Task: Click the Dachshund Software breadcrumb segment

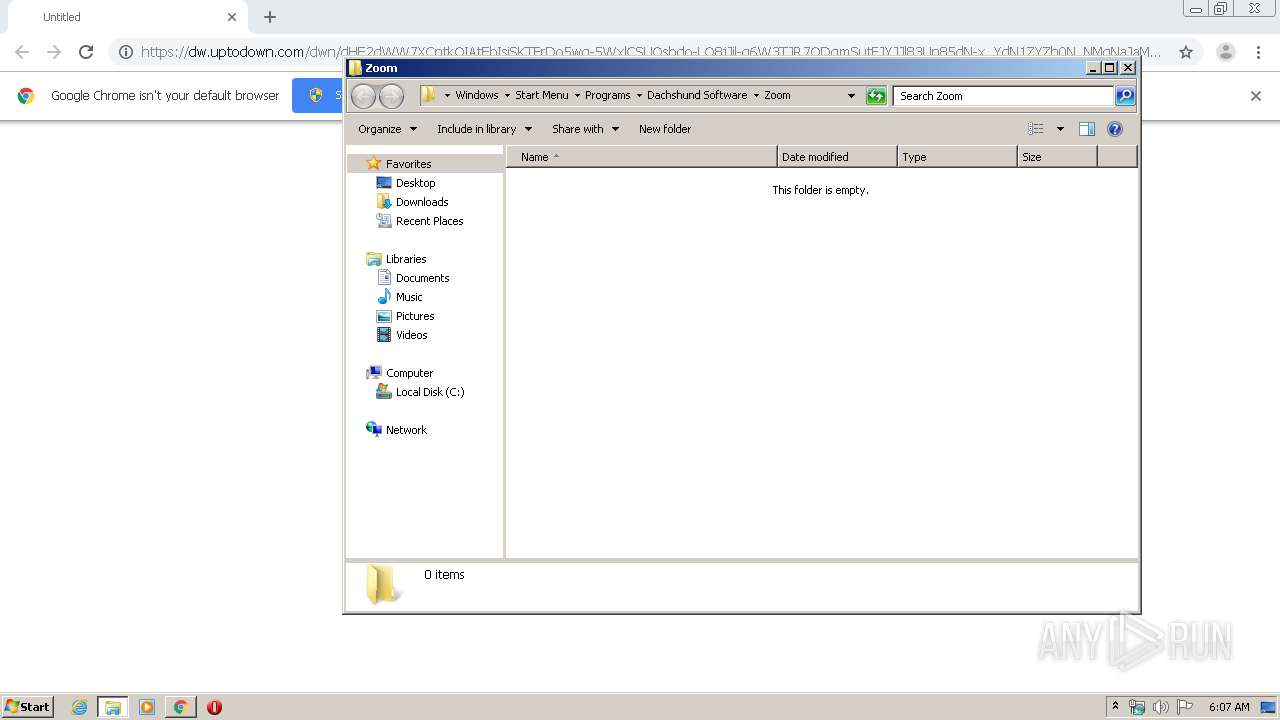Action: tap(697, 95)
